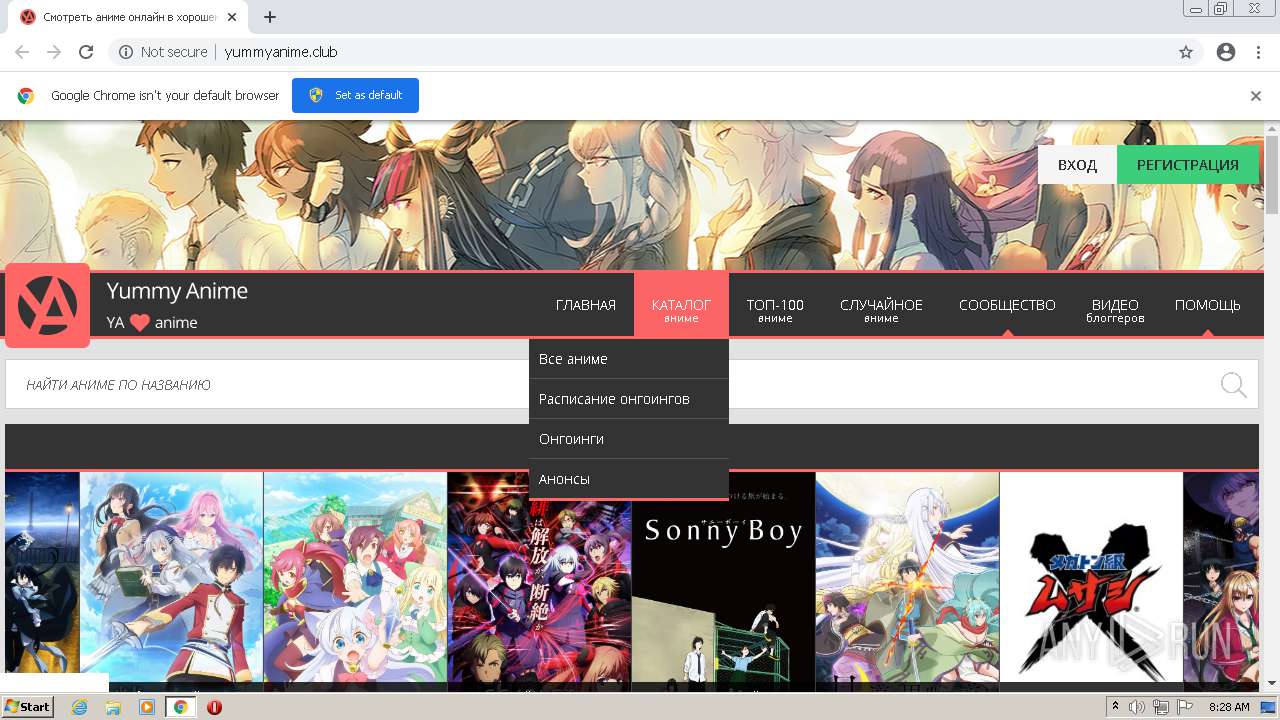
Task: Click the Yummy Anime red logo icon
Action: click(x=47, y=306)
